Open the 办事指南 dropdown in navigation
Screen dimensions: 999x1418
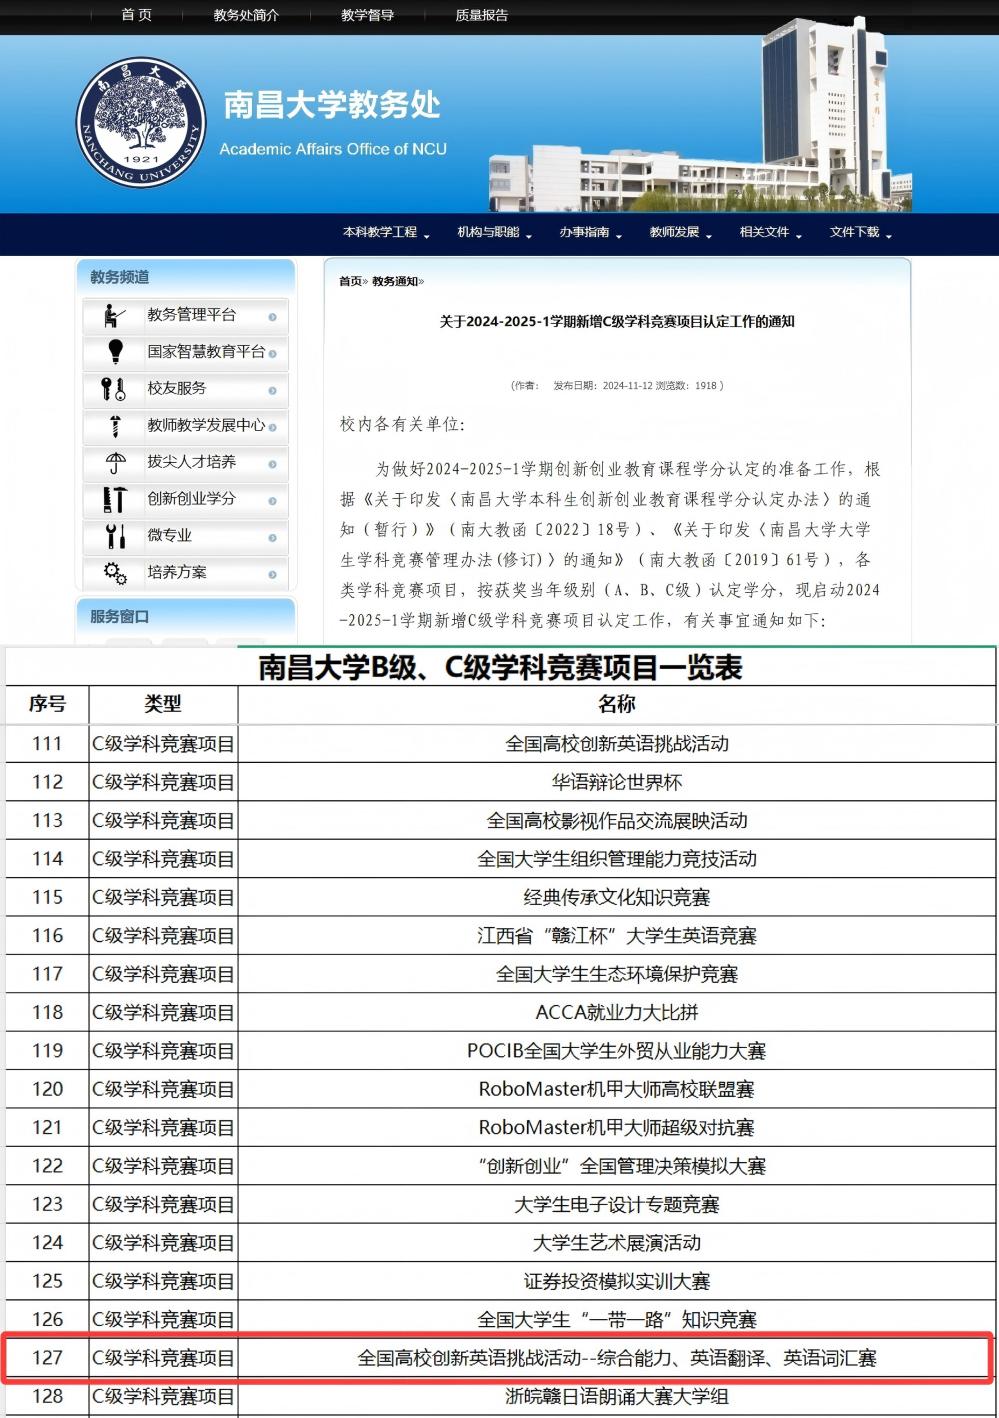tap(590, 233)
